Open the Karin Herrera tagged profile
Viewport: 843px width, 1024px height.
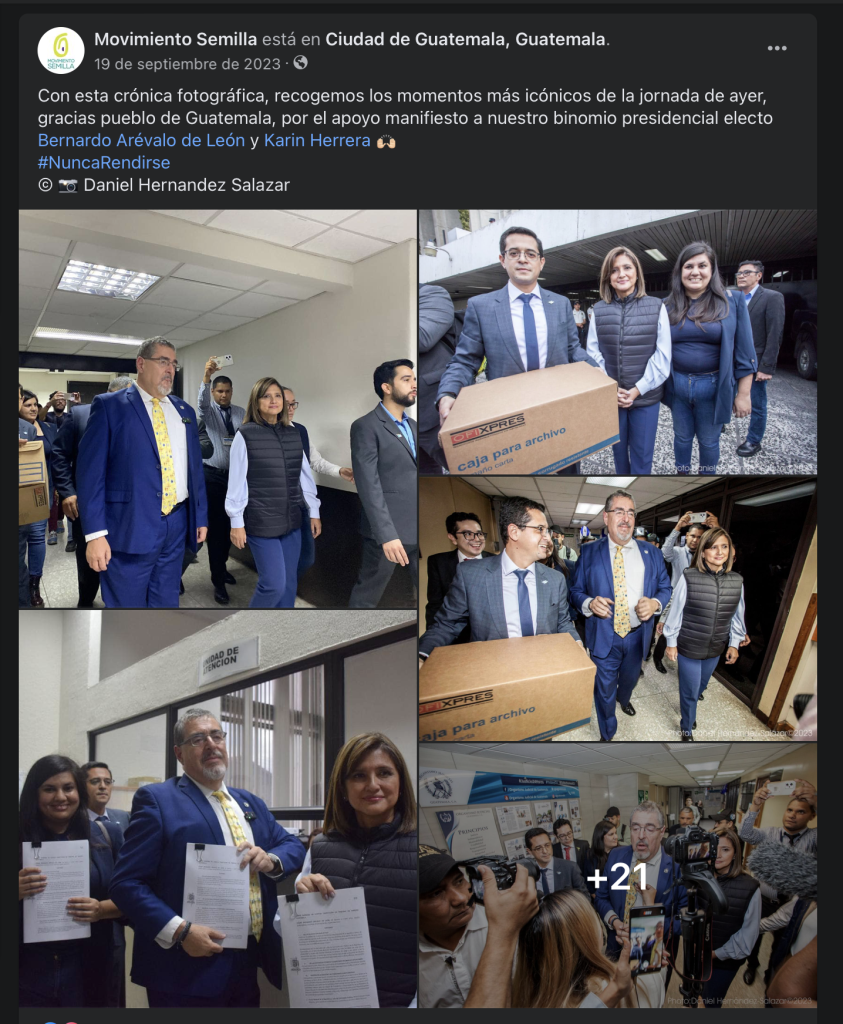point(317,140)
